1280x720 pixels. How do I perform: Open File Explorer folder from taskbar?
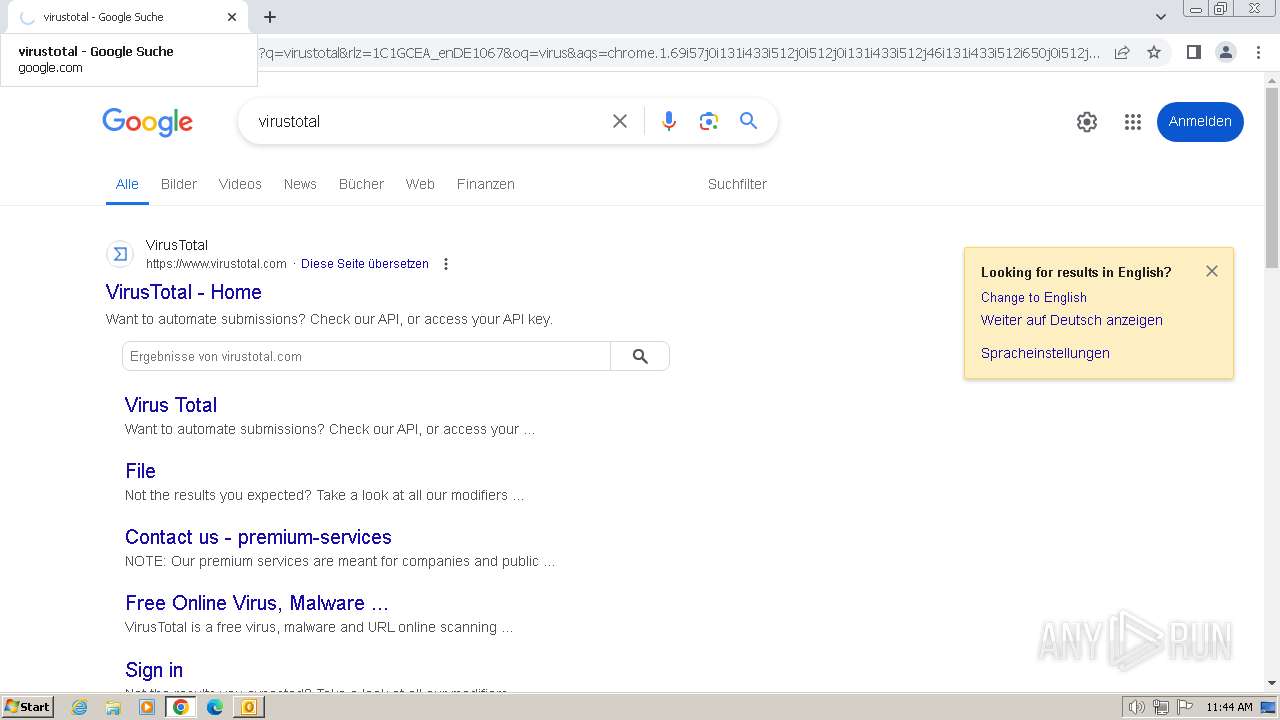tap(113, 707)
